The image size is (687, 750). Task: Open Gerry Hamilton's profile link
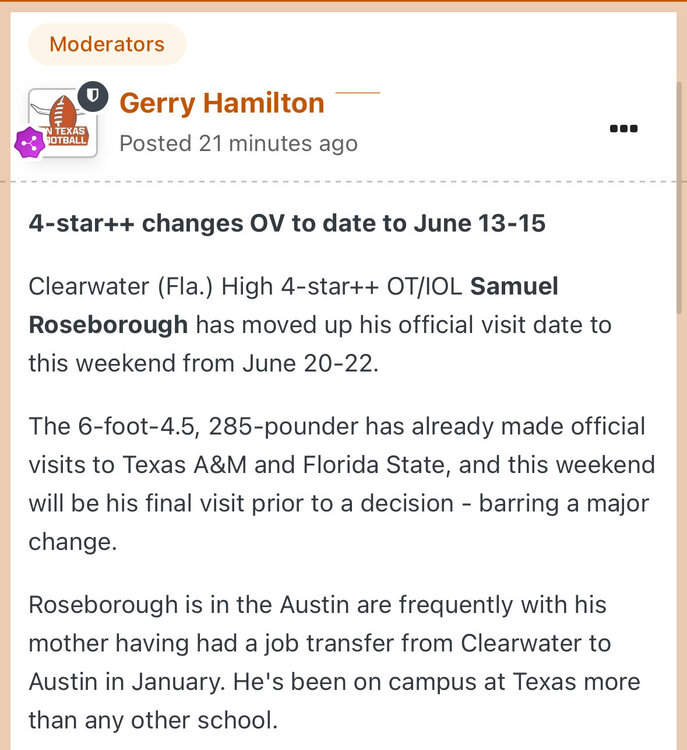[221, 103]
